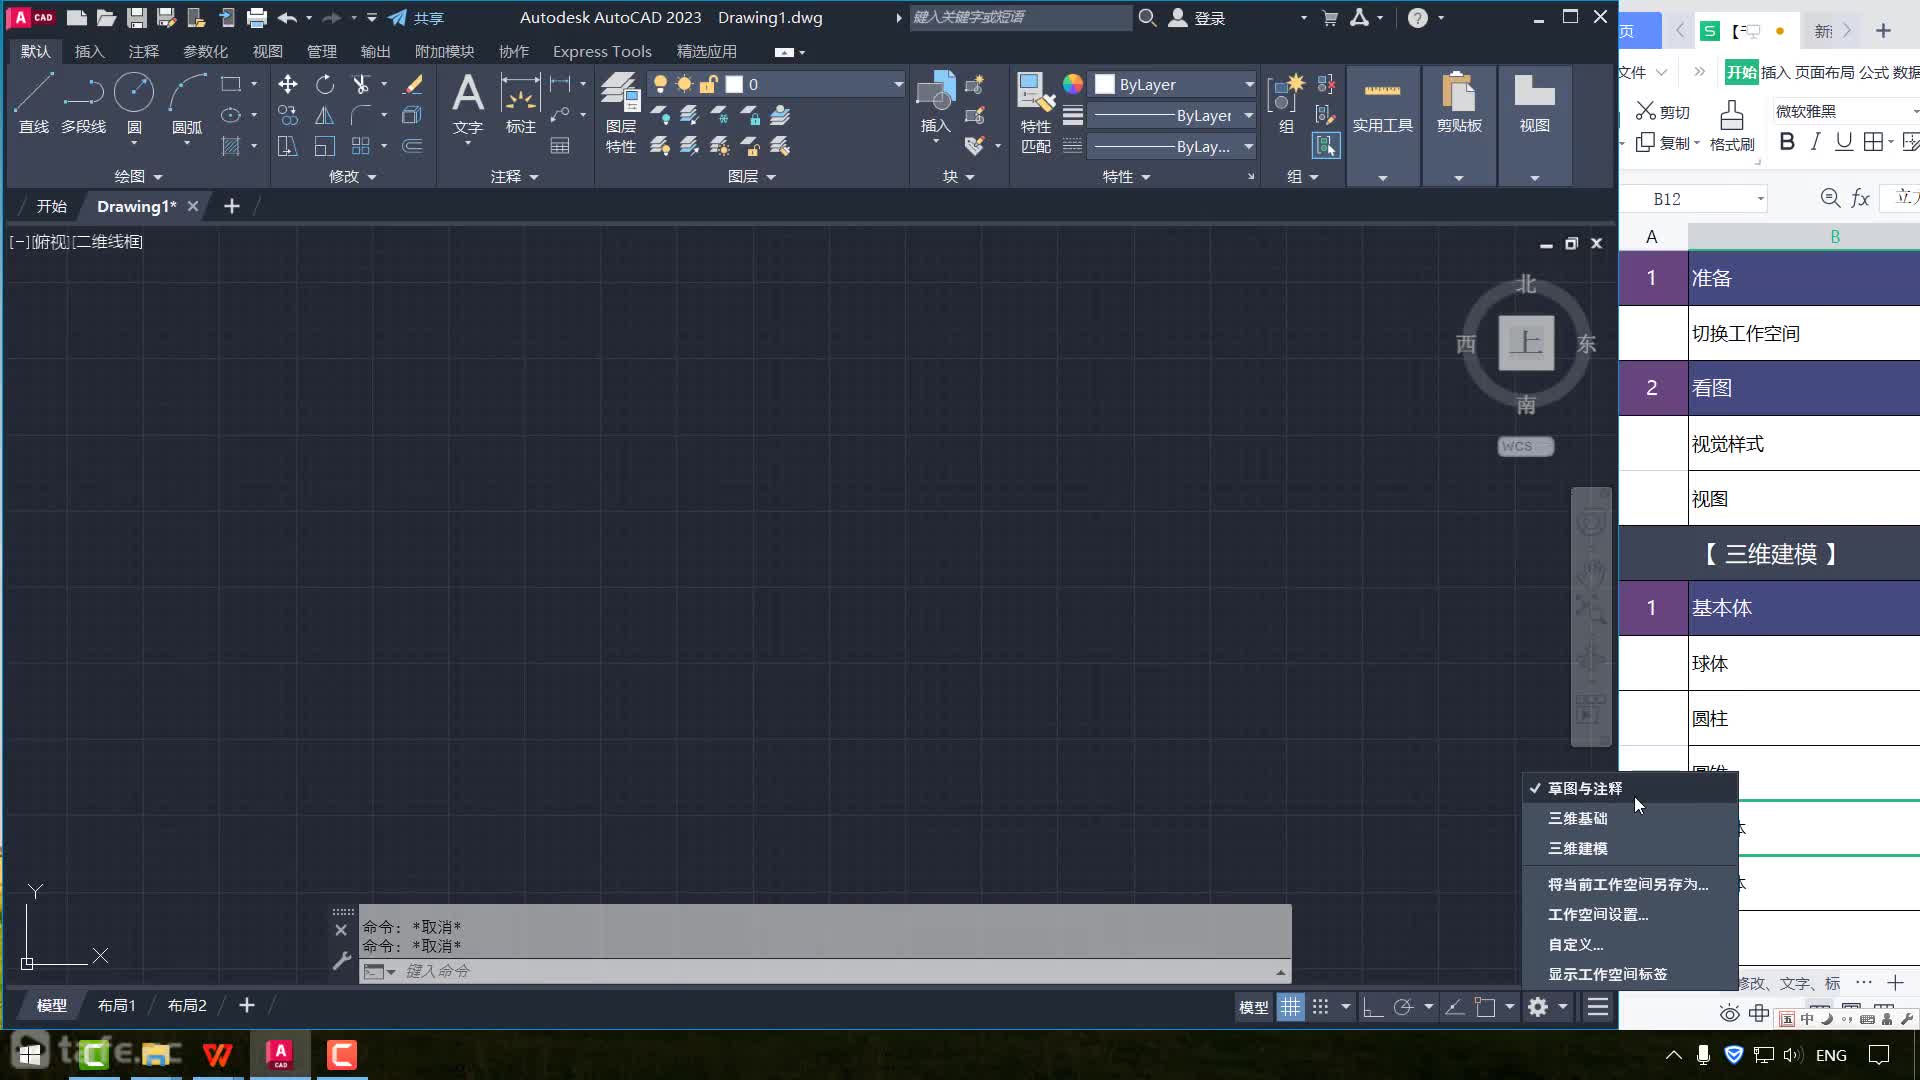The height and width of the screenshot is (1080, 1920).
Task: Toggle polar tracking in status bar
Action: [1403, 1007]
